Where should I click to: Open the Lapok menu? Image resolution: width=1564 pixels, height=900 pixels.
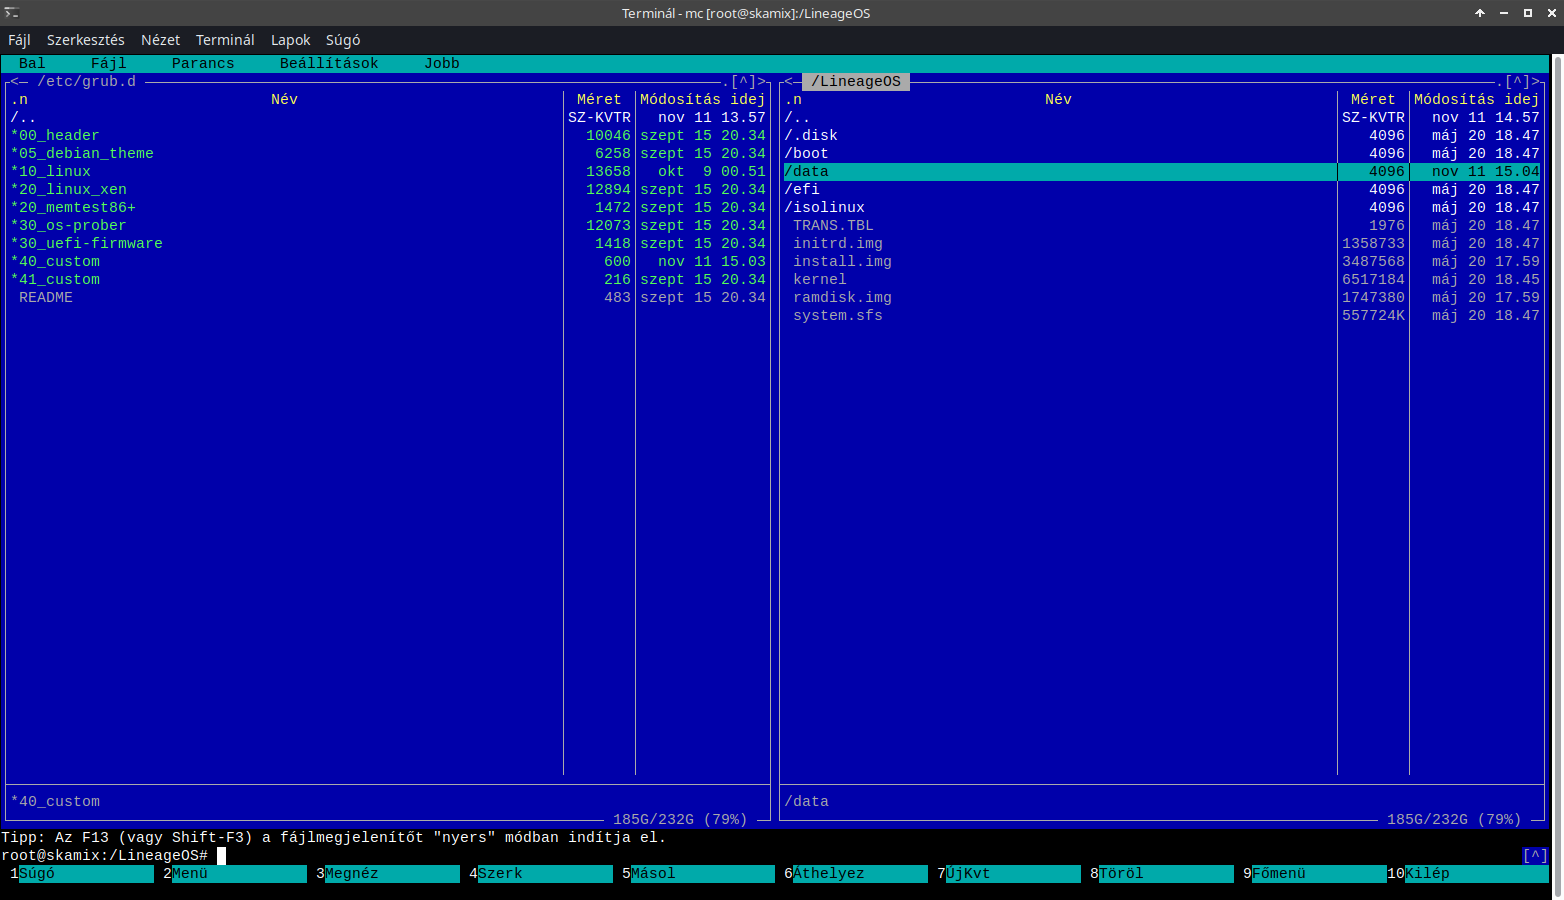290,40
